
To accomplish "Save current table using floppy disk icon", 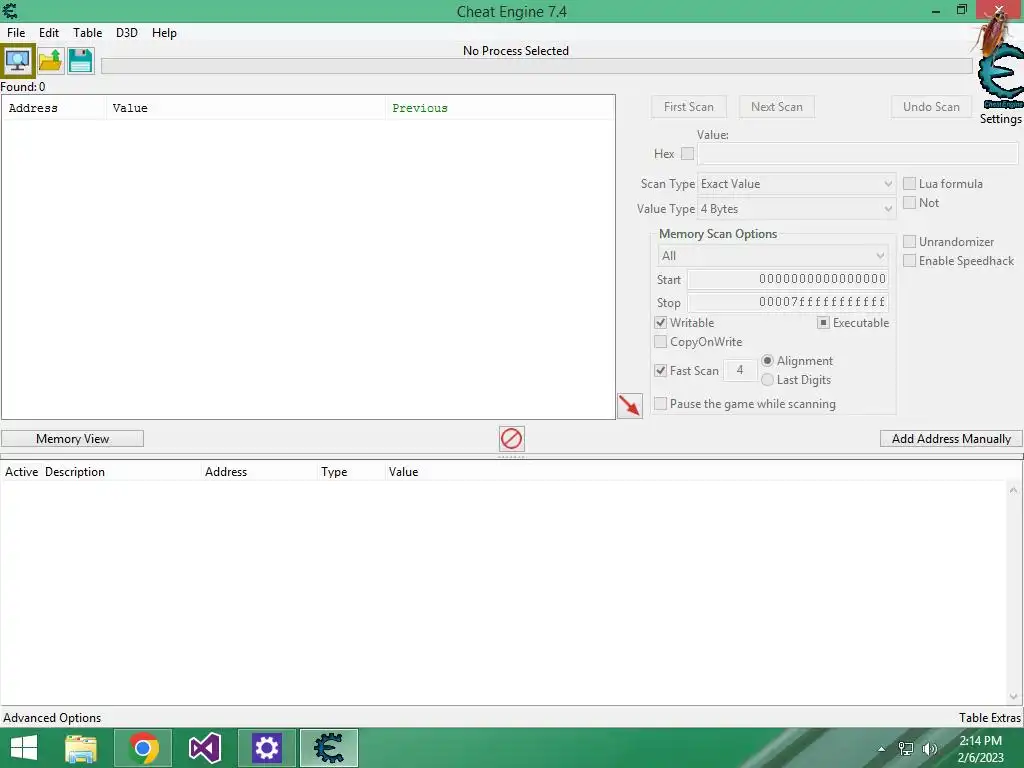I will tap(80, 61).
